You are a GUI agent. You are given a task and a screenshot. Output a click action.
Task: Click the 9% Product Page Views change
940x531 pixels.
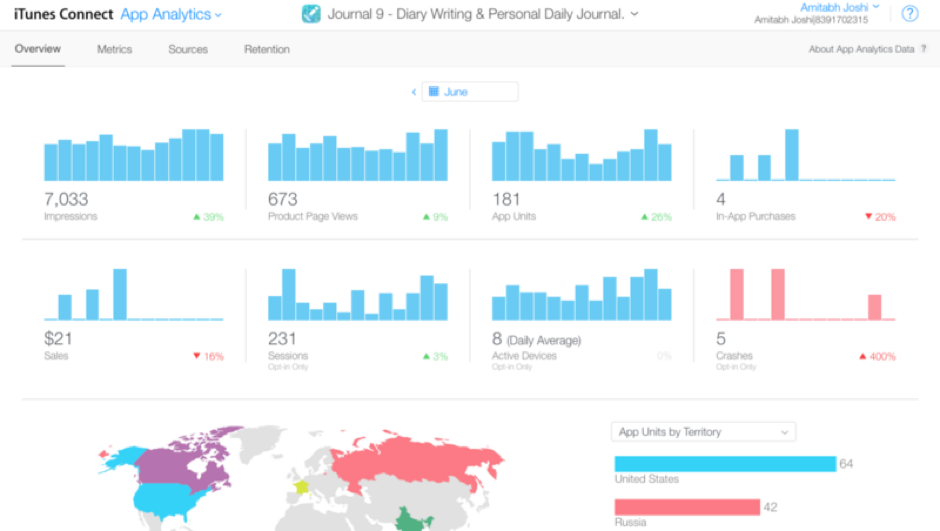(x=441, y=217)
